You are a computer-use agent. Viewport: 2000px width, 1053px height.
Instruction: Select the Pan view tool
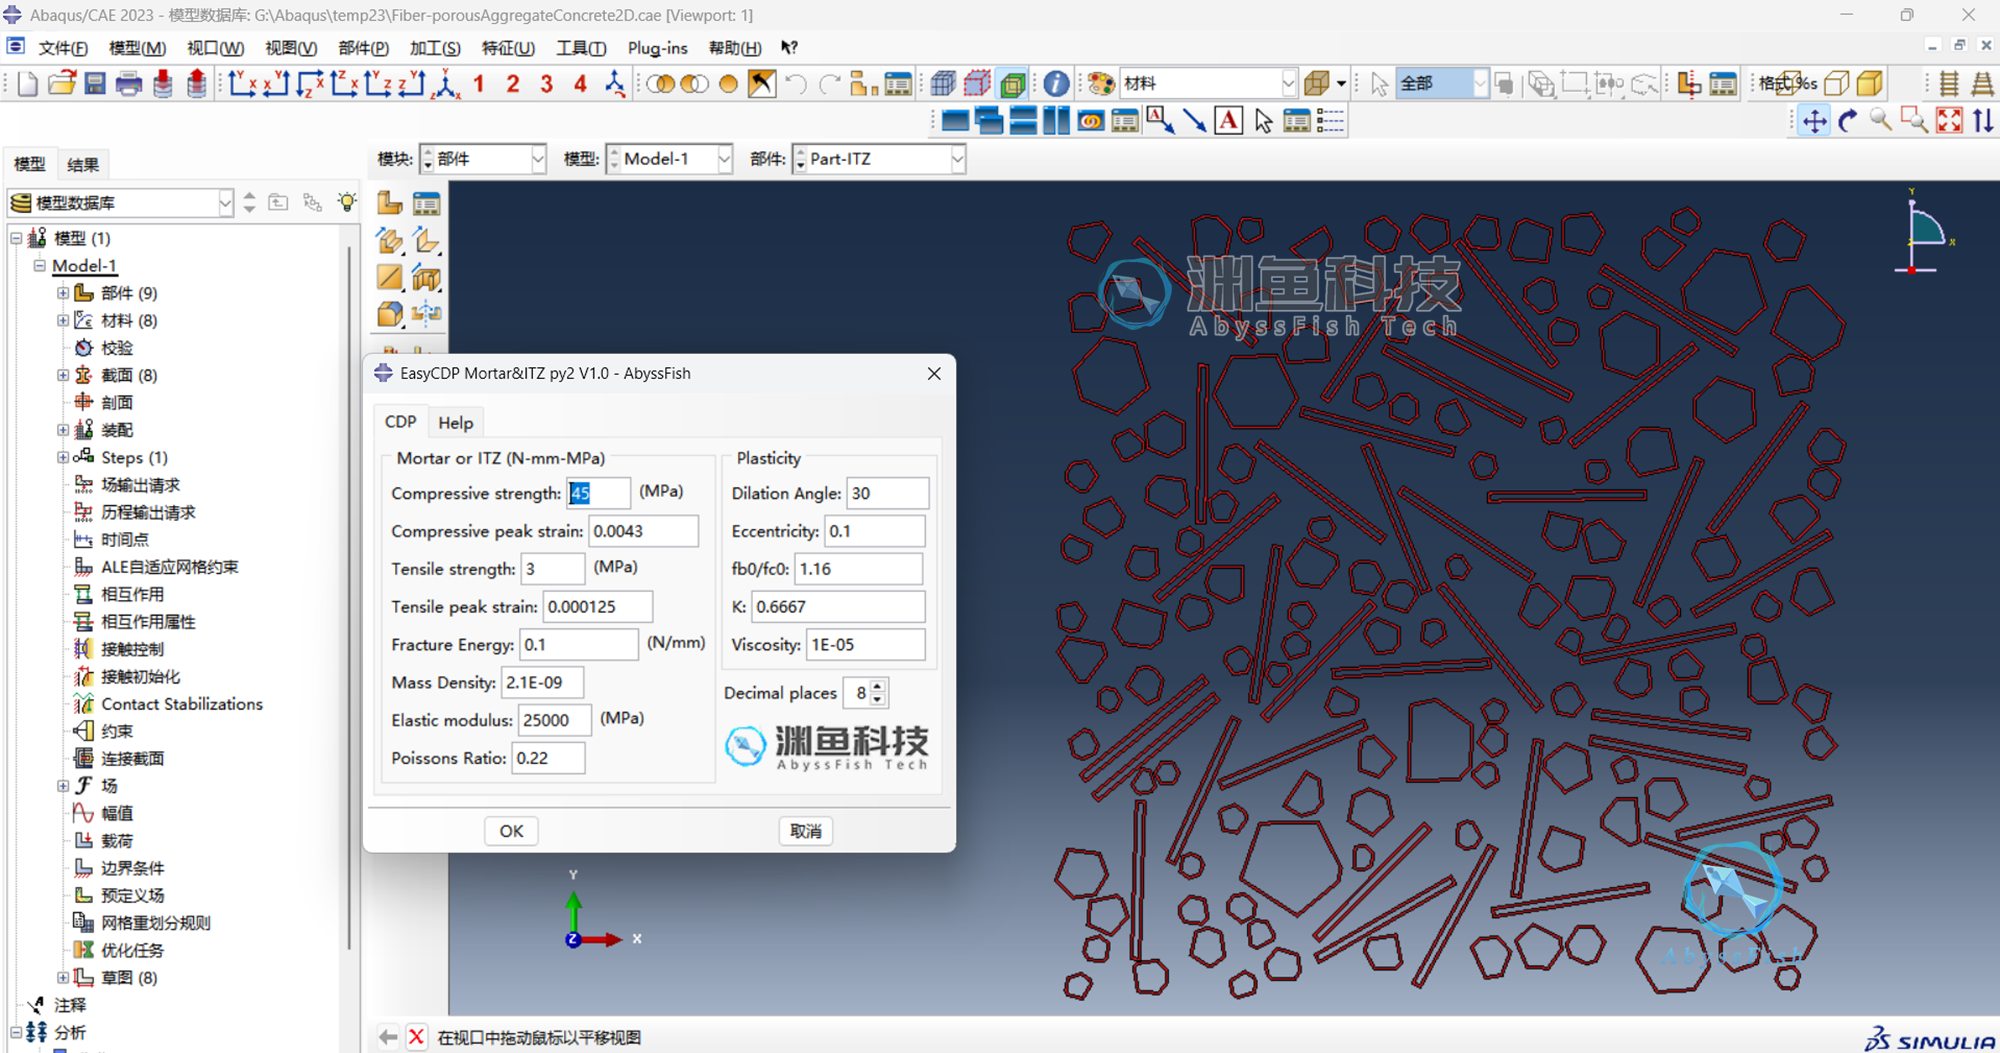(1814, 121)
